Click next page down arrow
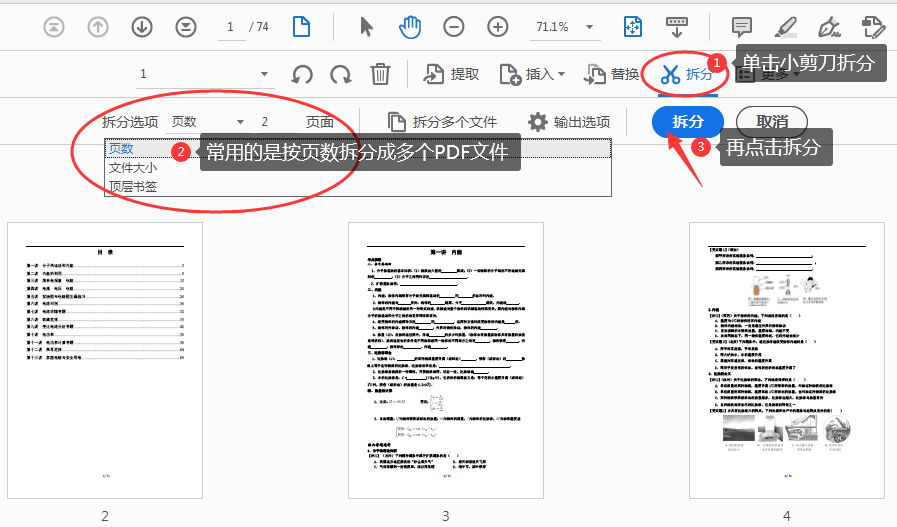Viewport: 897px width, 527px height. tap(142, 27)
